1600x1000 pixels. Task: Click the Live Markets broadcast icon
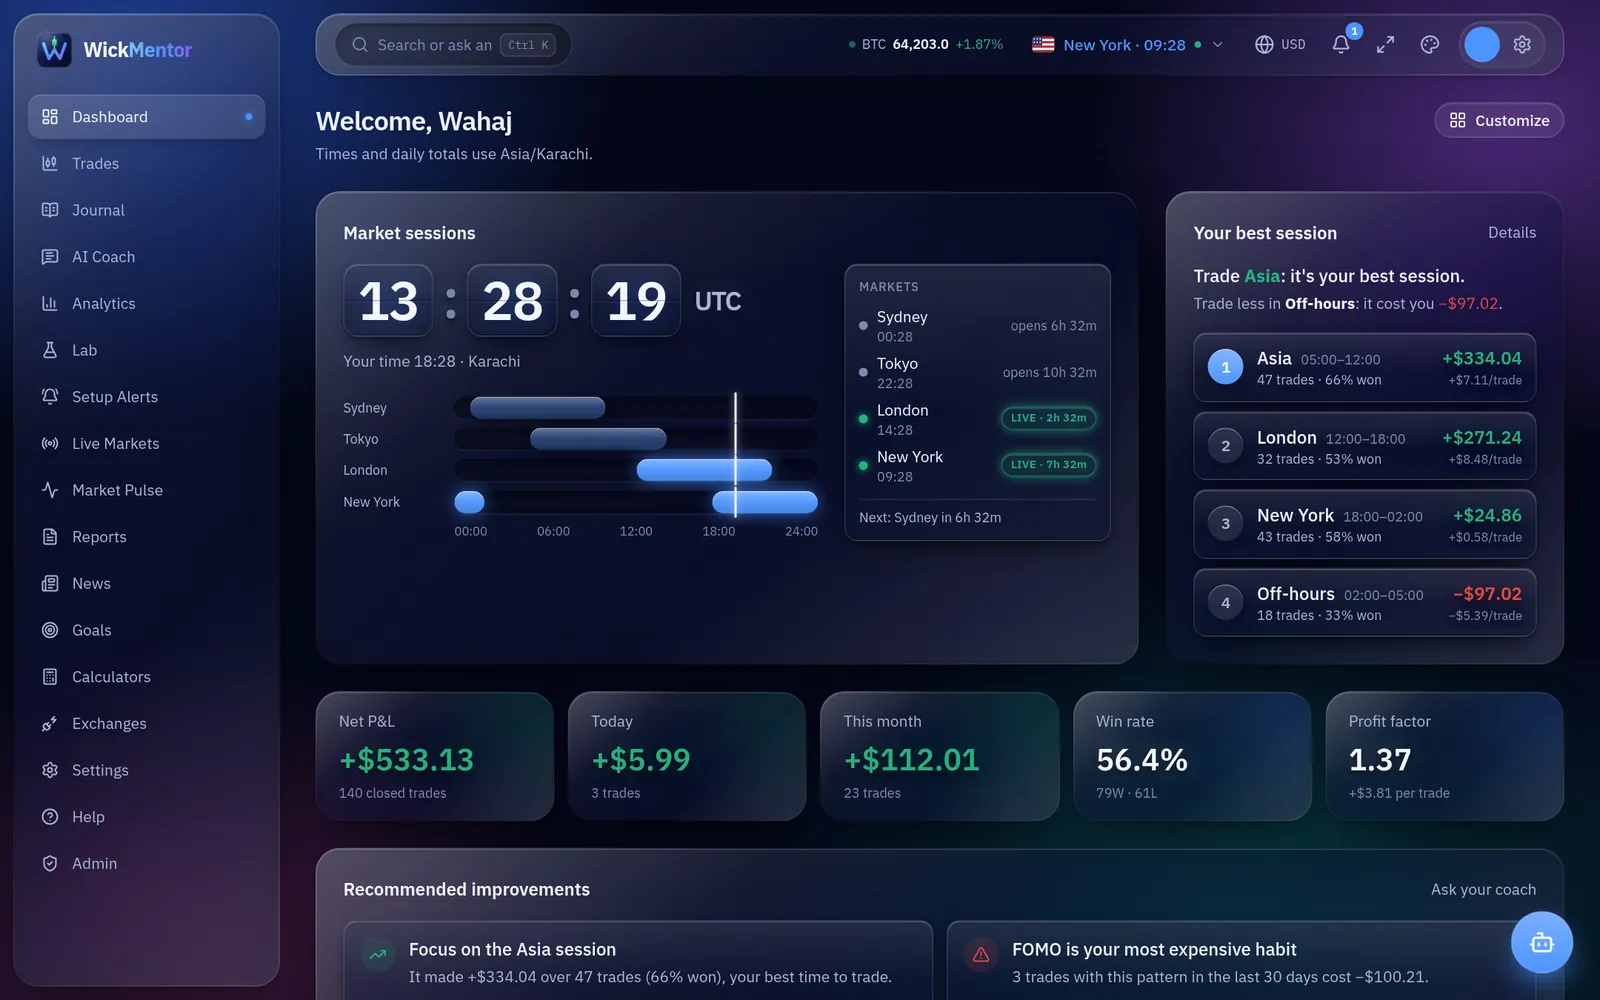(x=50, y=444)
